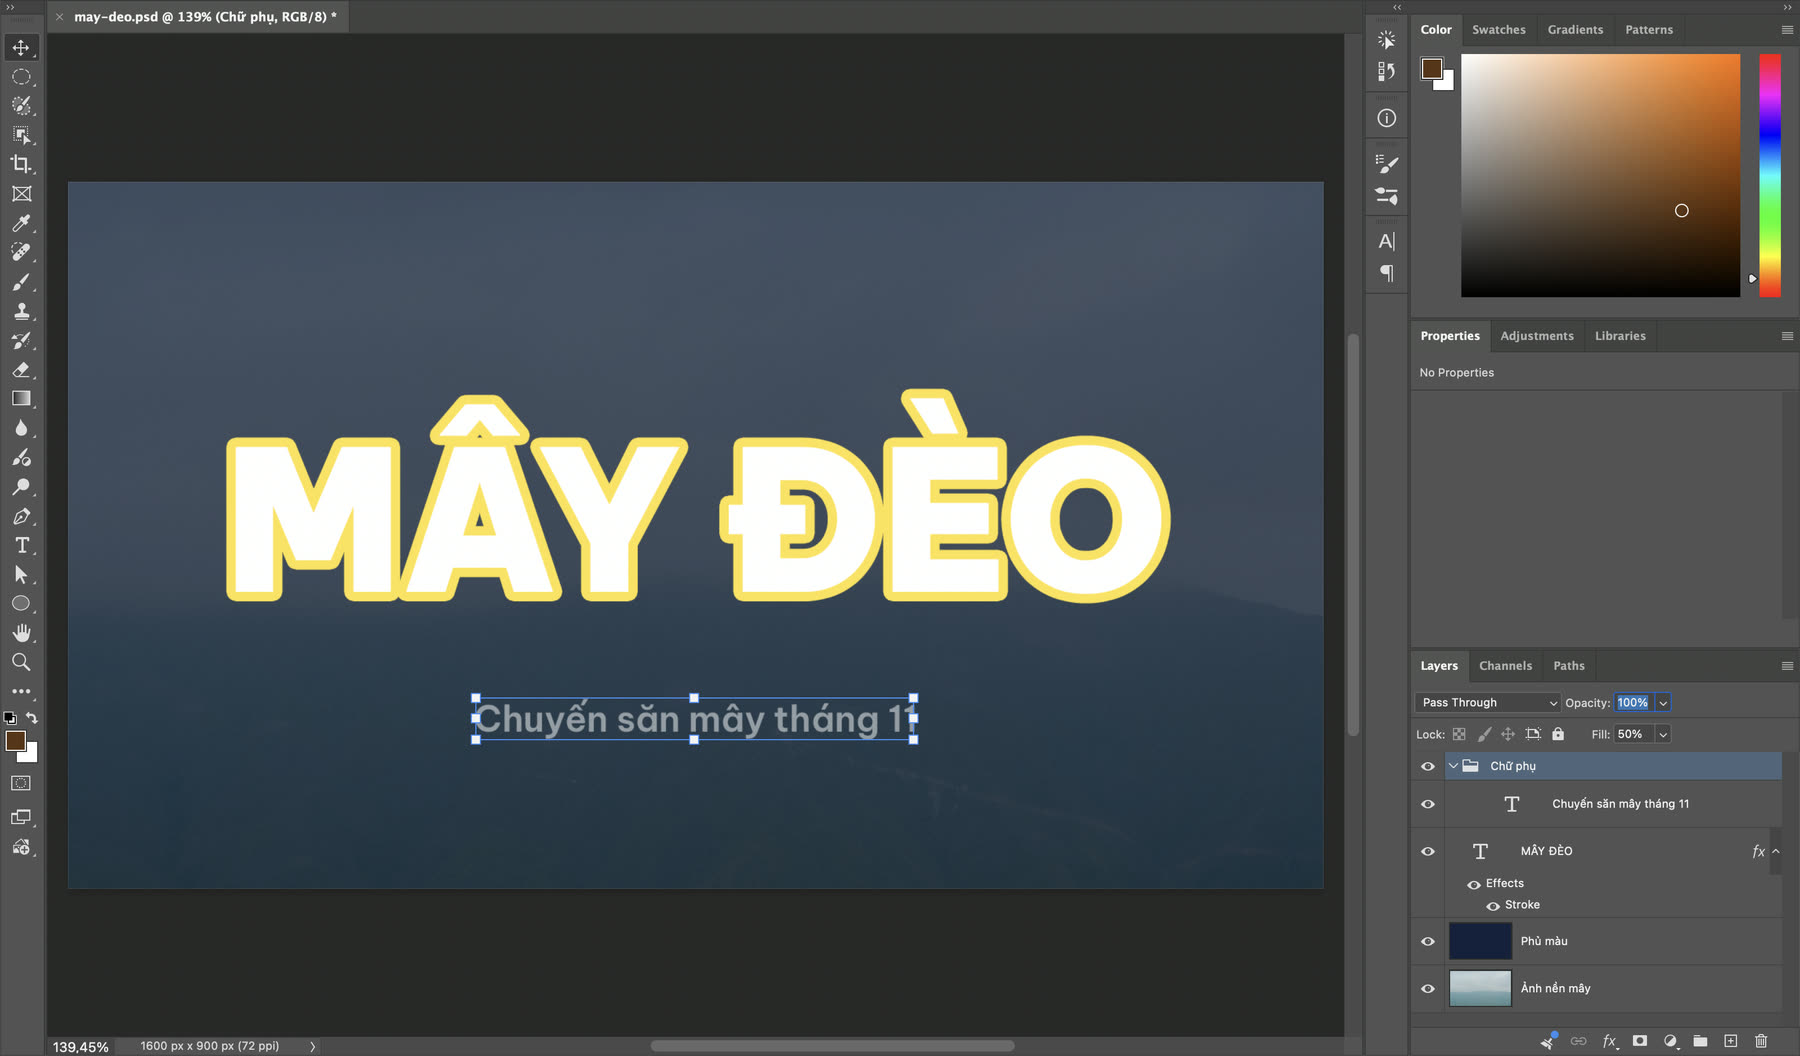Hide the Chuyến săn mây tháng 11 layer
The height and width of the screenshot is (1056, 1800).
point(1428,804)
